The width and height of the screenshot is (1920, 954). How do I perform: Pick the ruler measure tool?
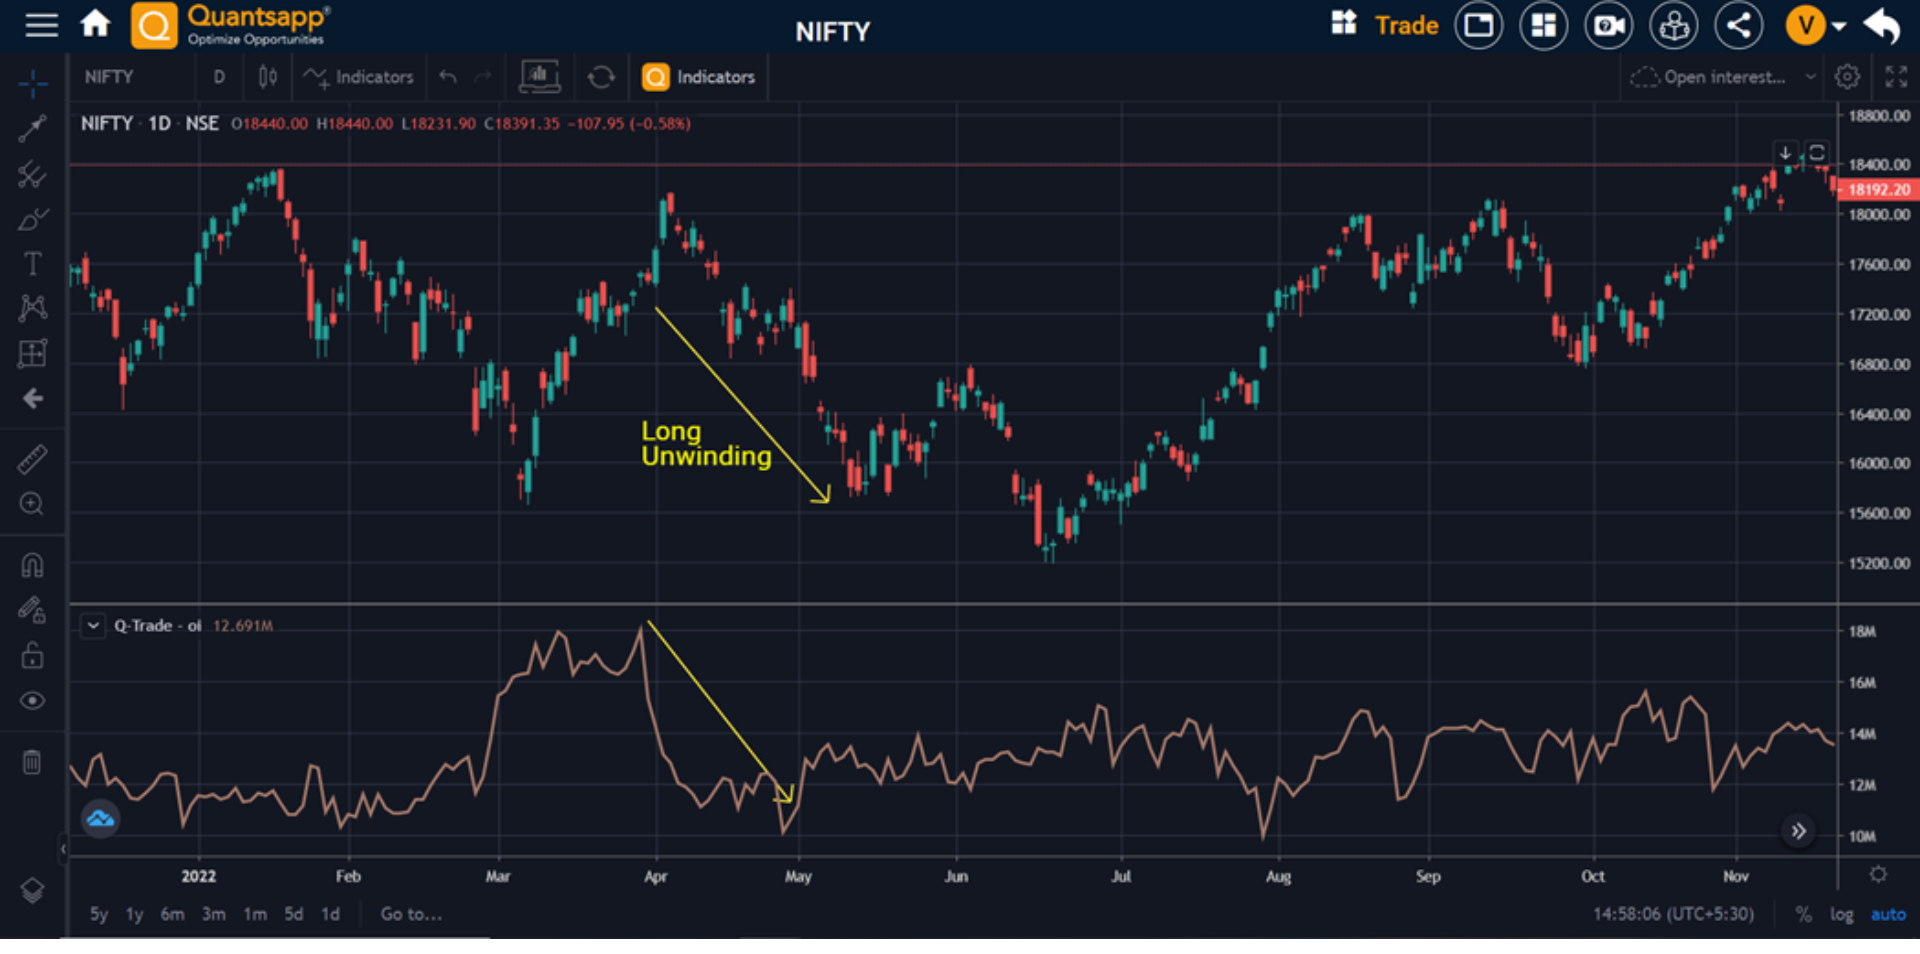32,459
